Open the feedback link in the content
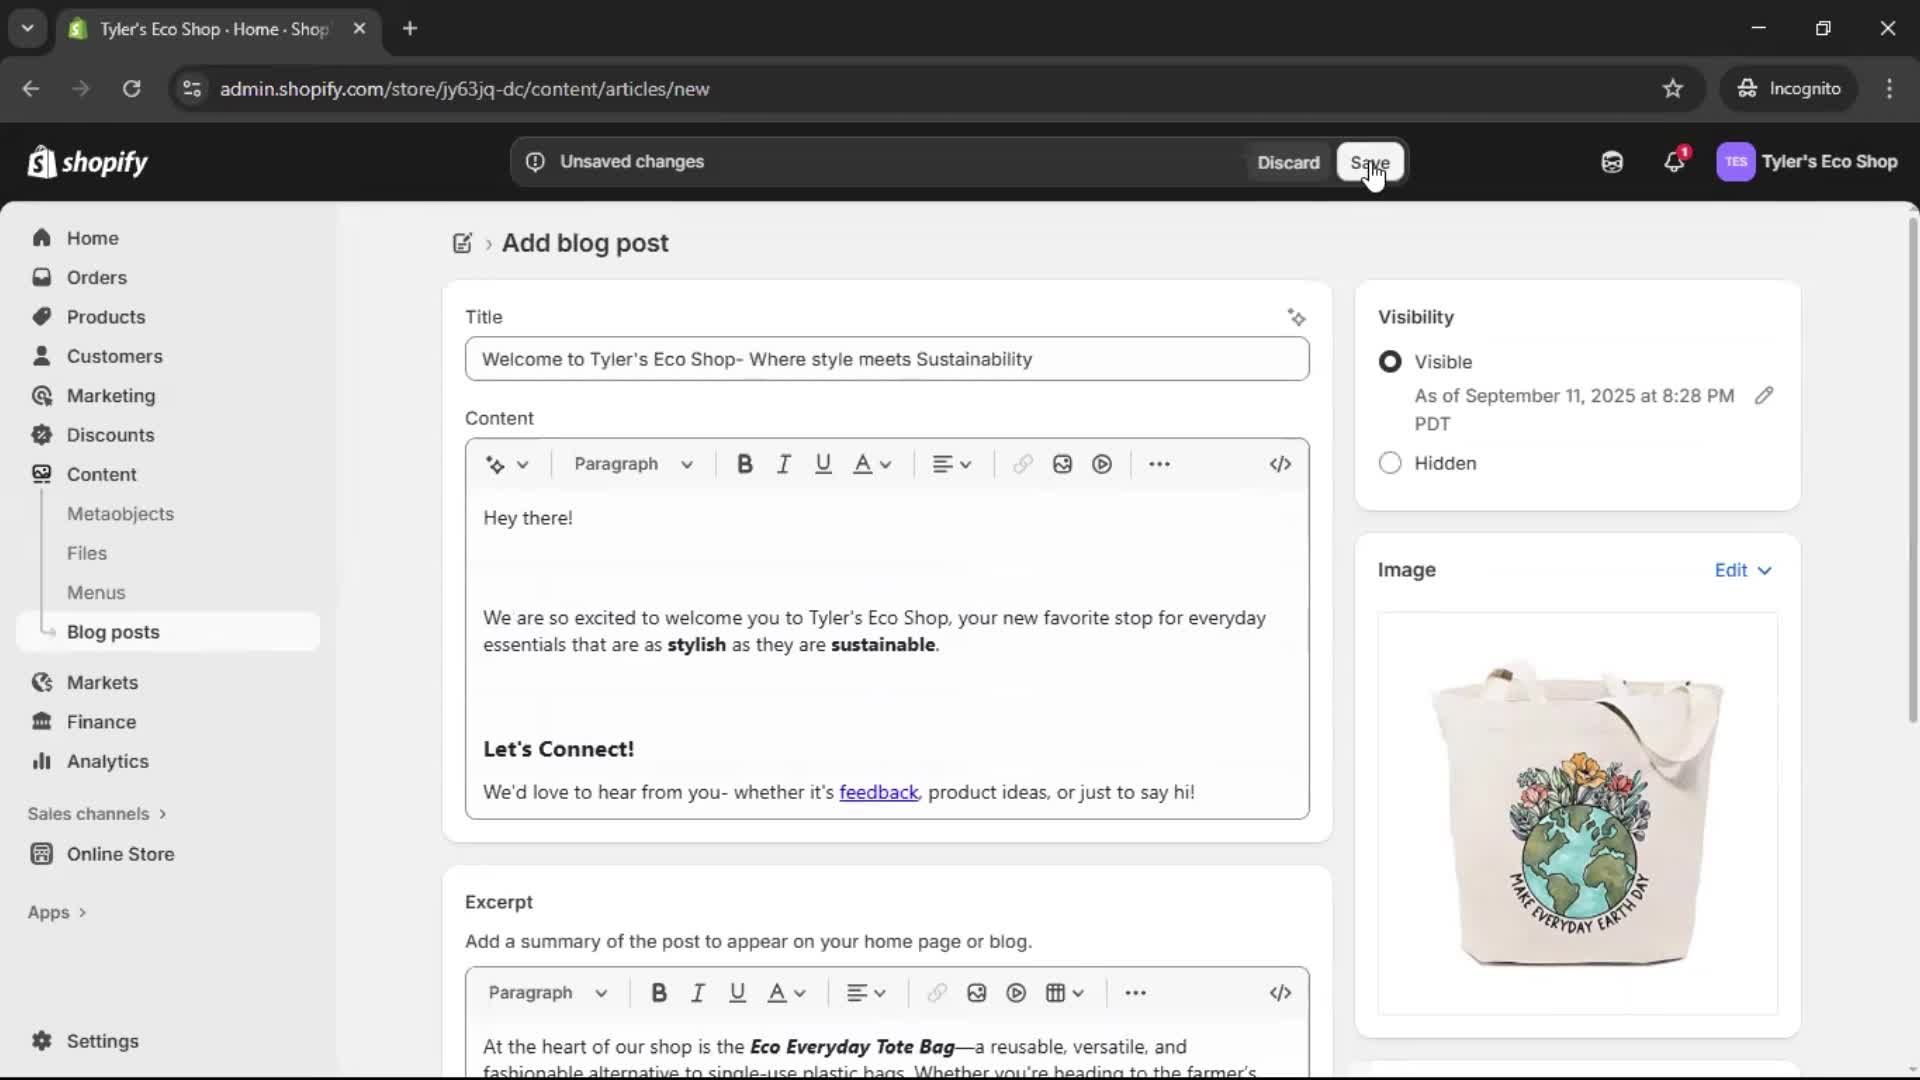 click(879, 792)
